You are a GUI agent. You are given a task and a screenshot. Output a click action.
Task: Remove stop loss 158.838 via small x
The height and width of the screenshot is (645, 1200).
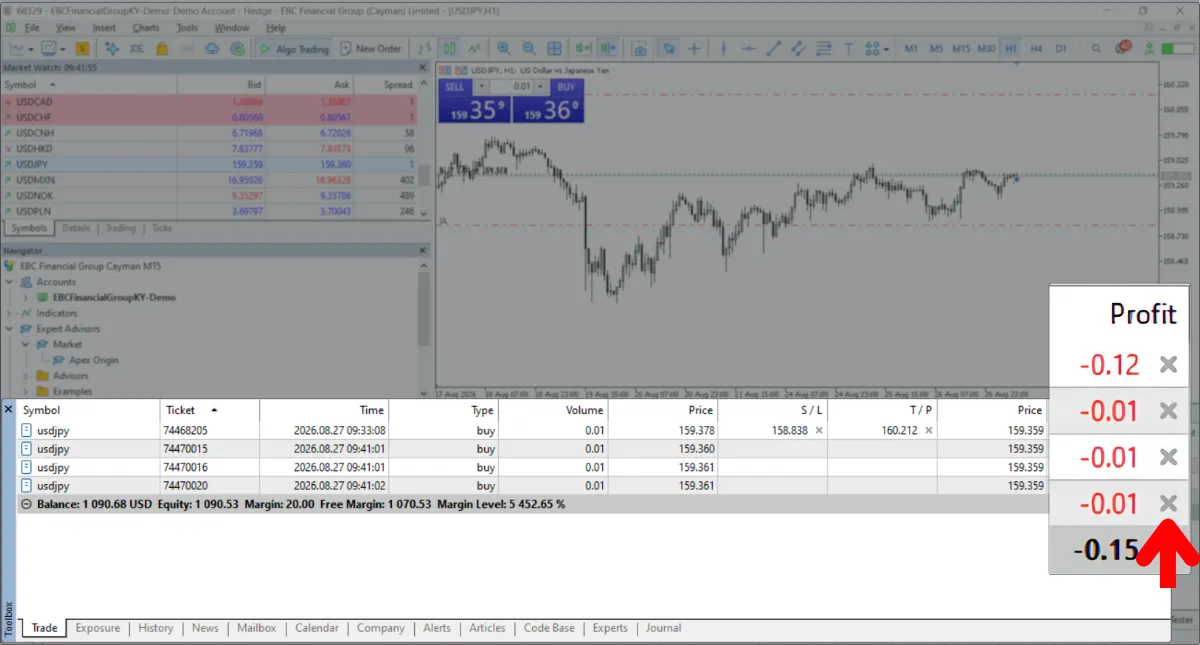coord(819,431)
